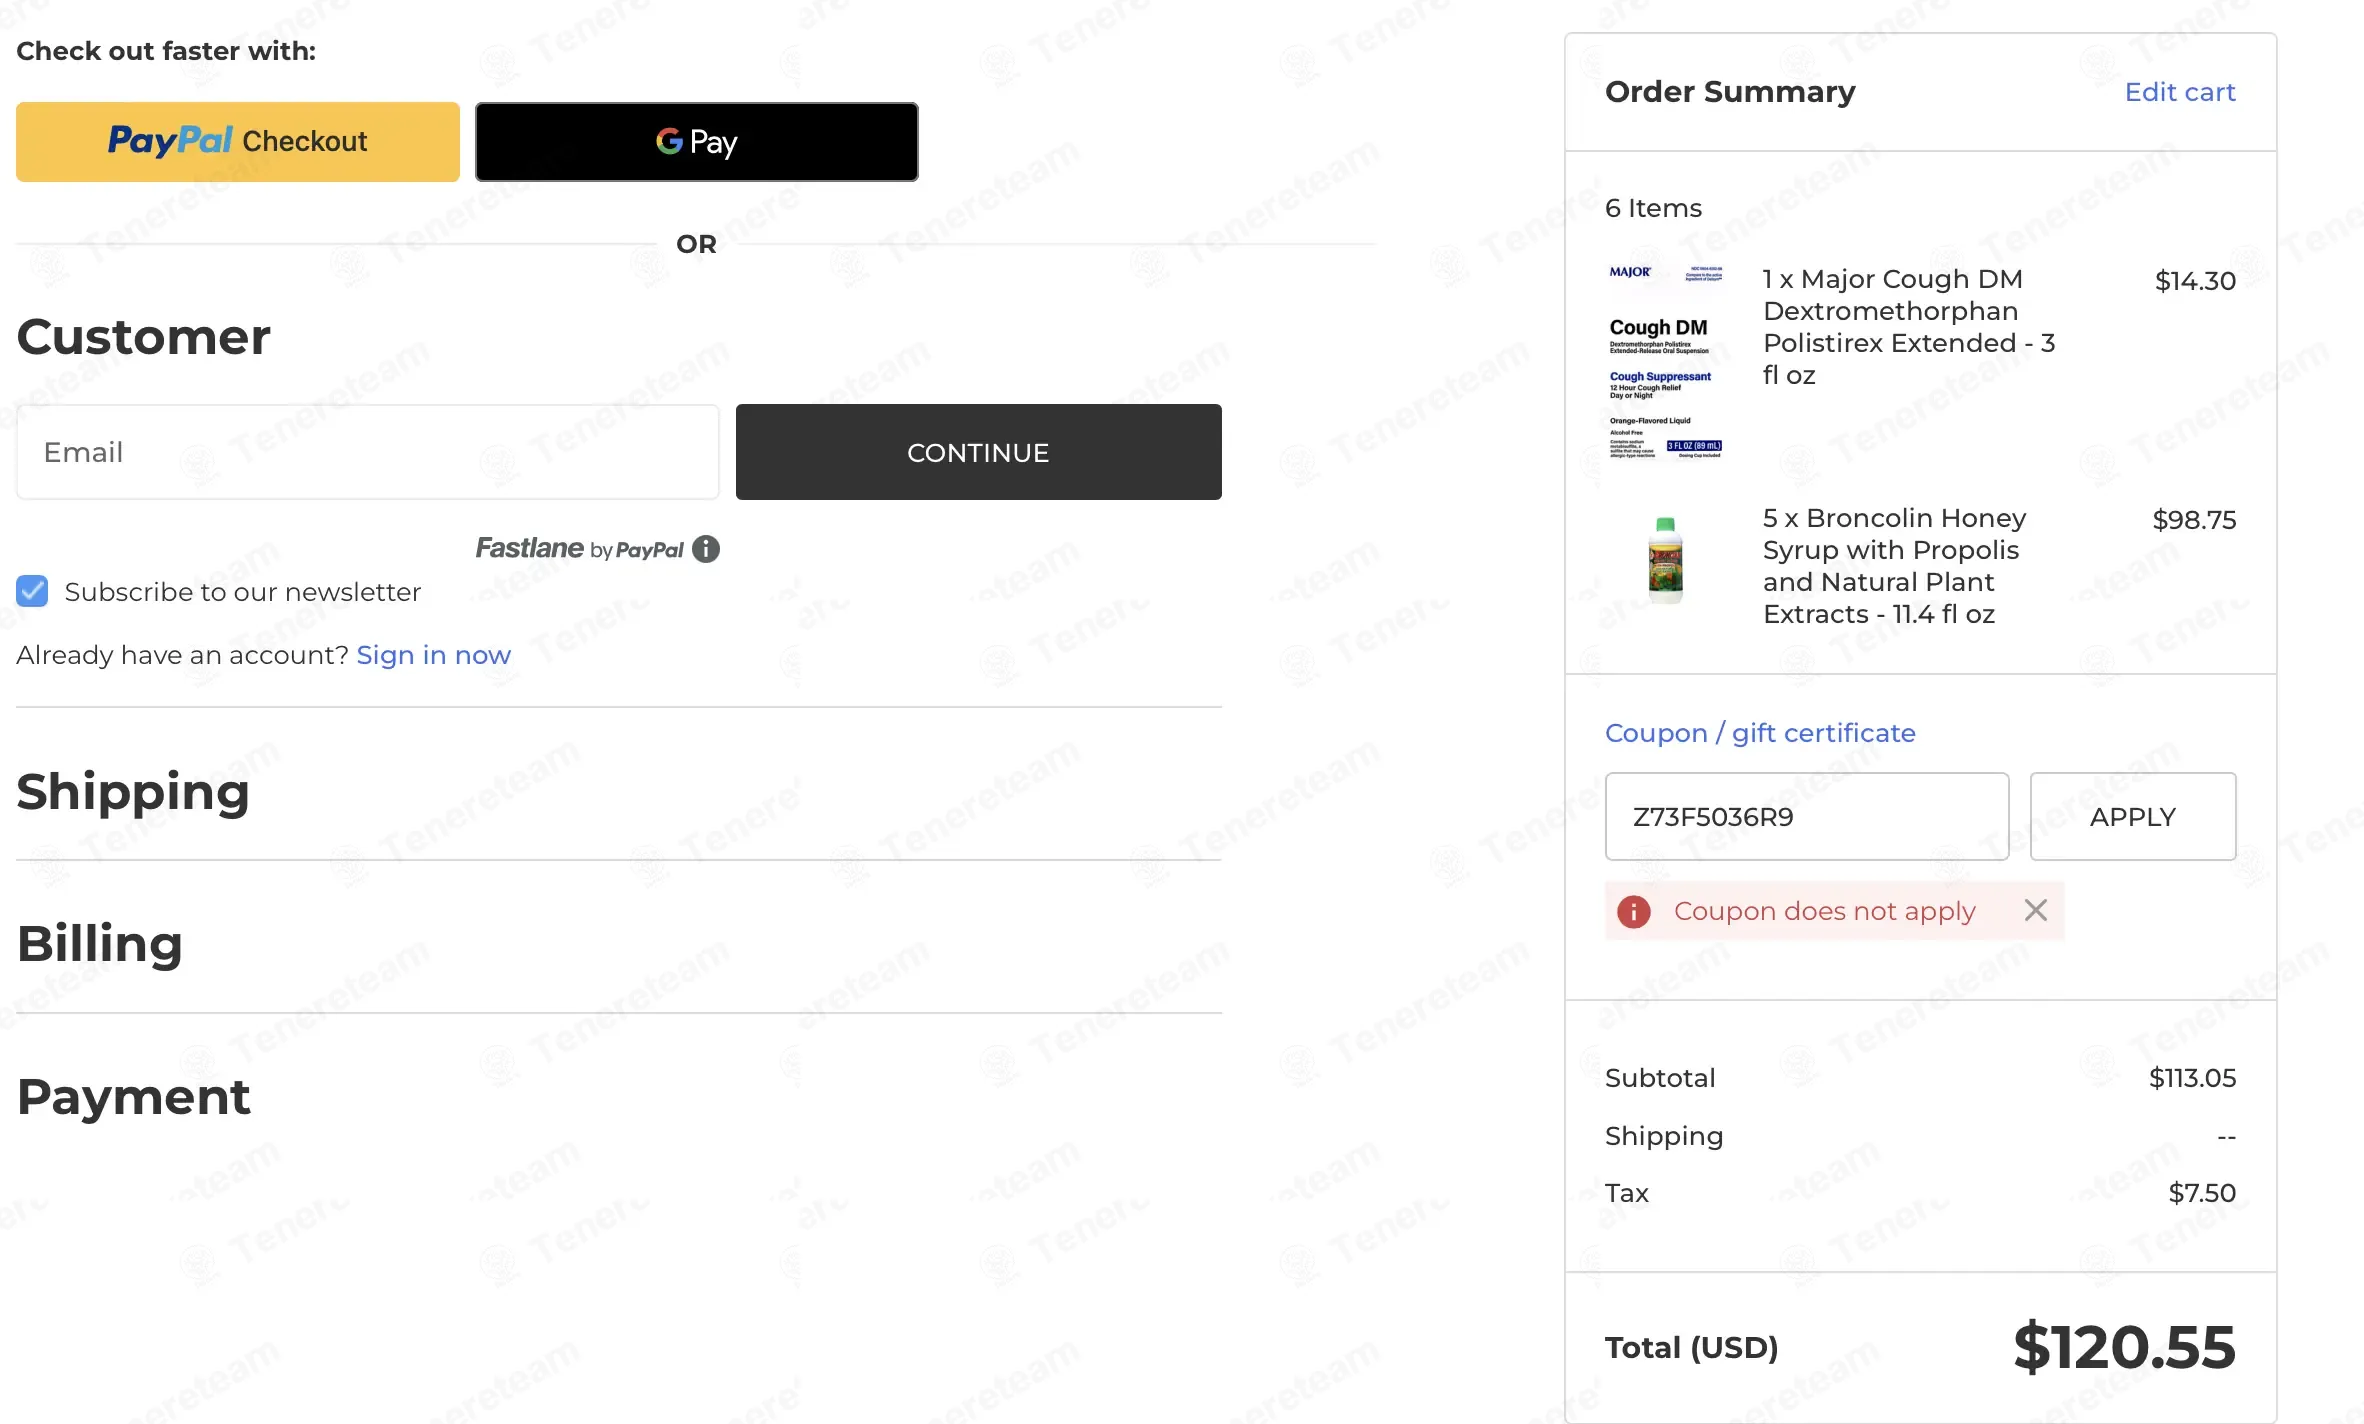Focus the Email input field
Screen dimensions: 2364x1424
(x=367, y=452)
